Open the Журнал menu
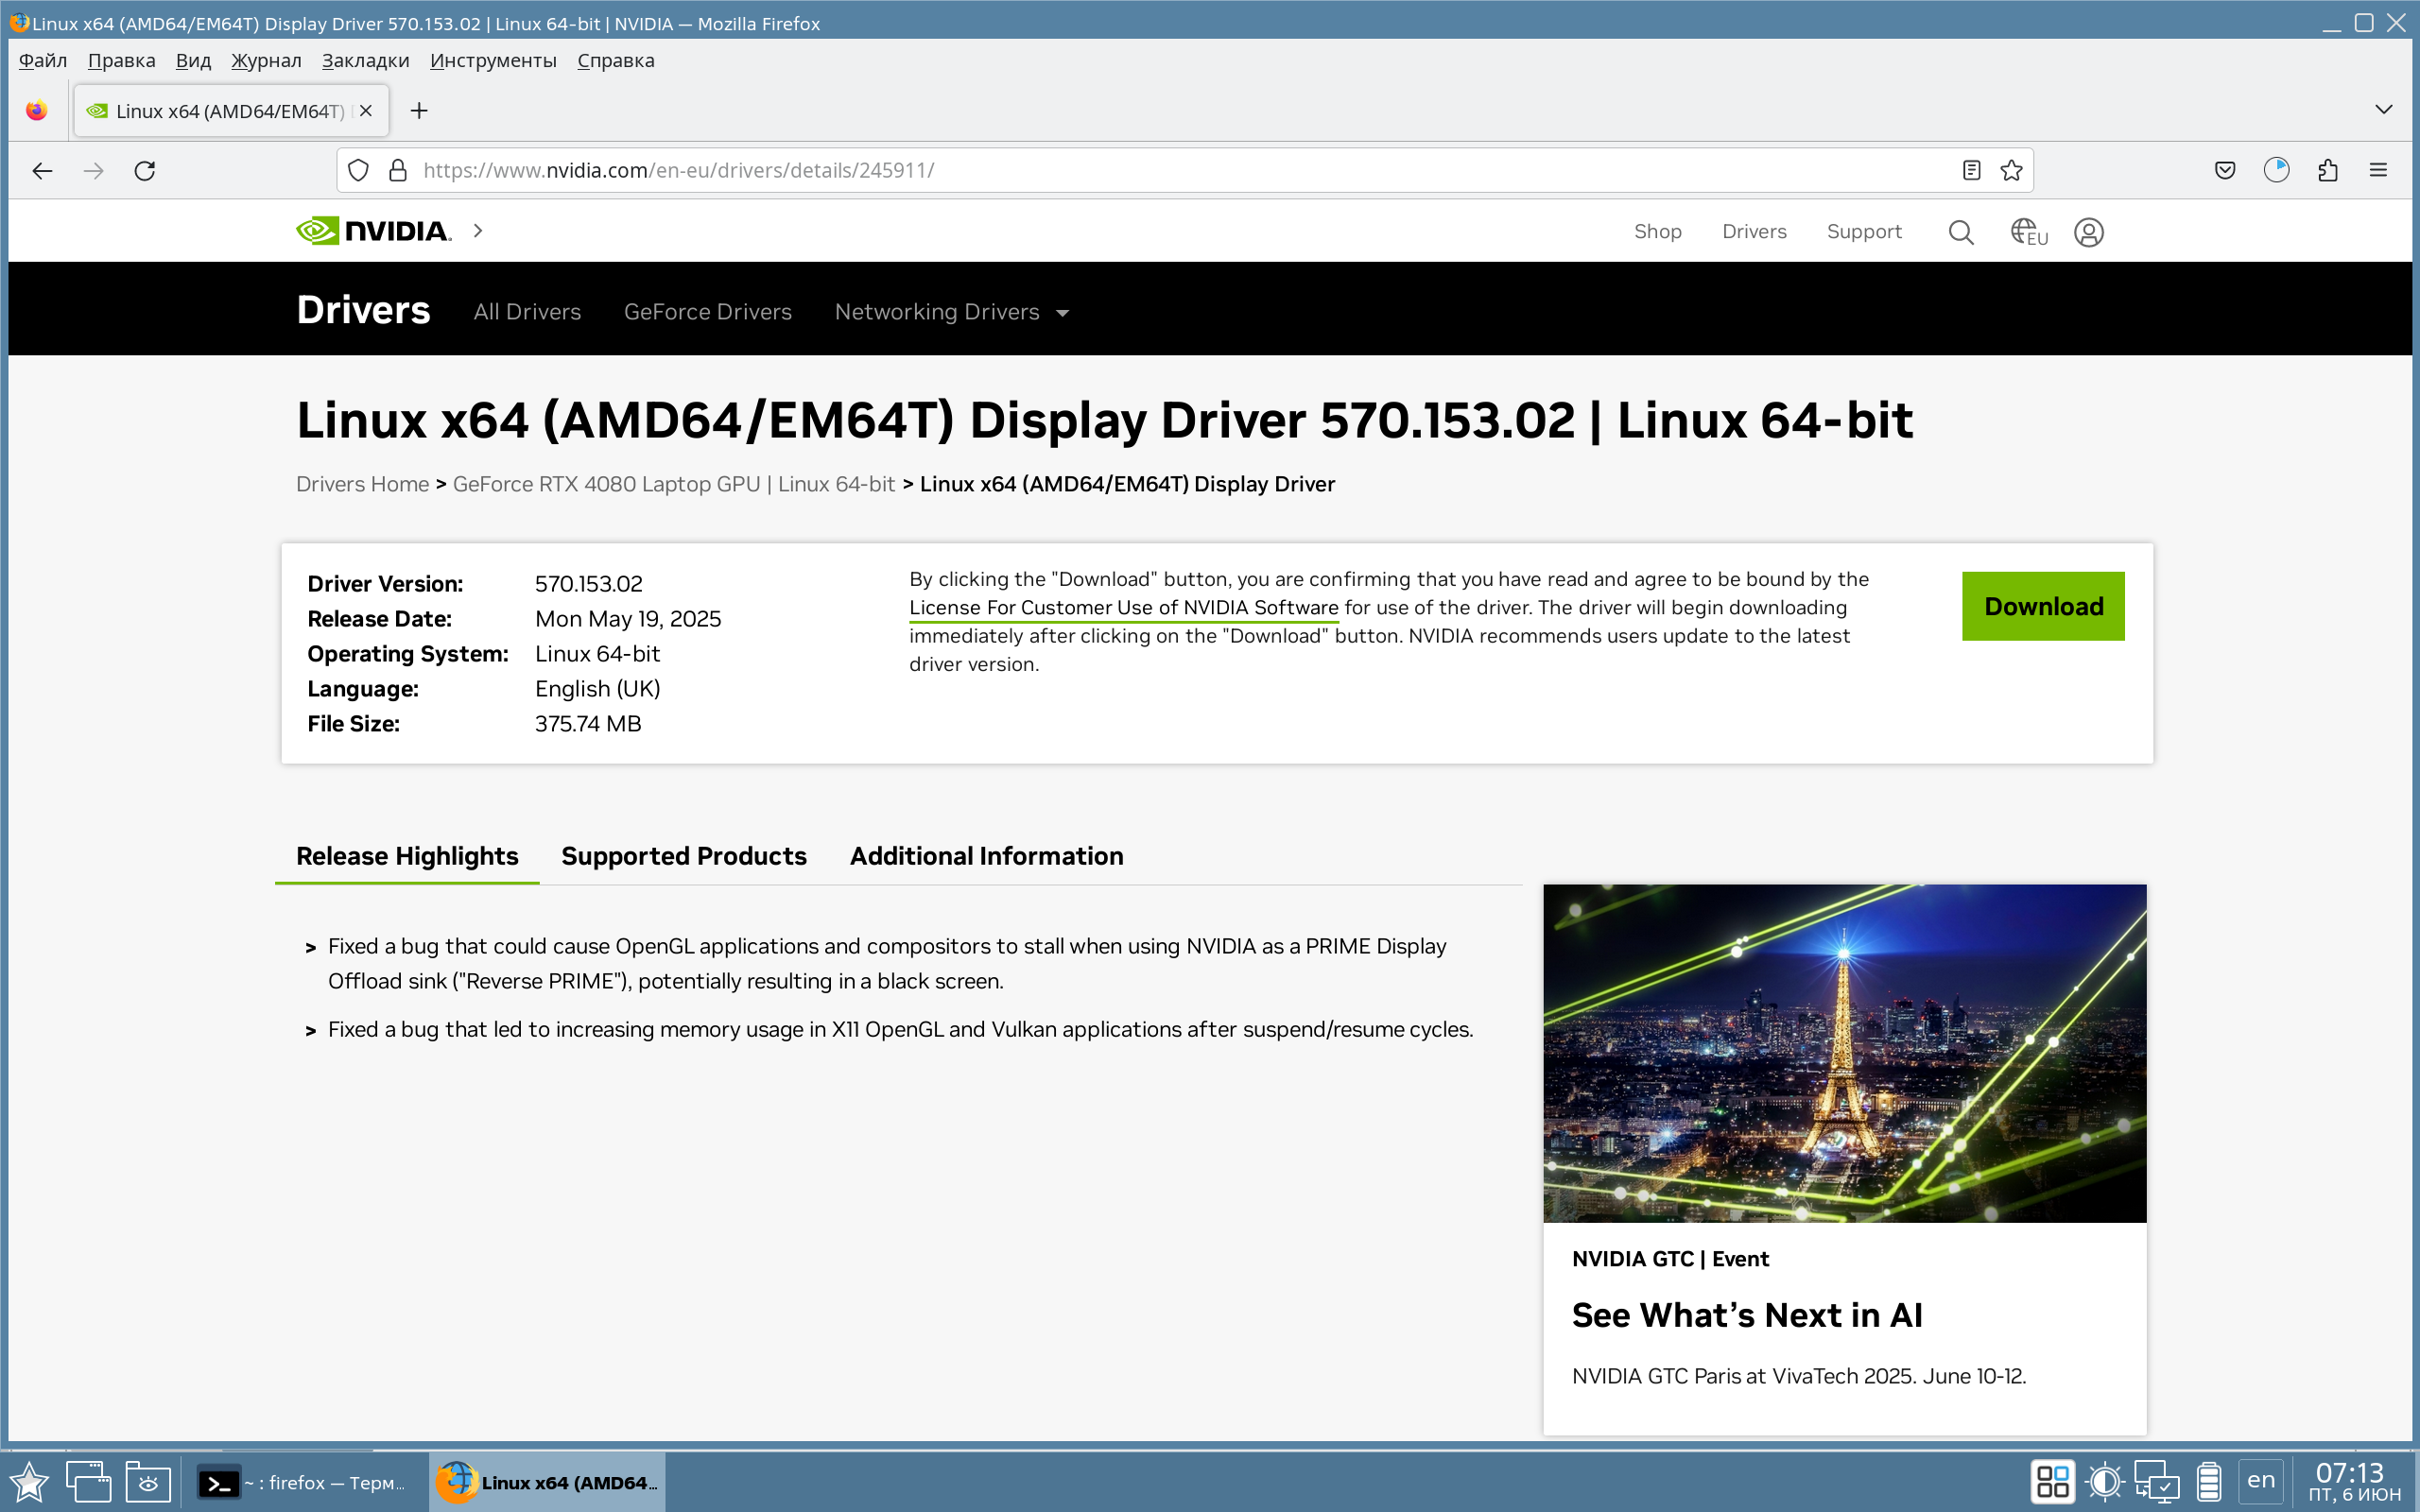The width and height of the screenshot is (2420, 1512). pyautogui.click(x=266, y=60)
